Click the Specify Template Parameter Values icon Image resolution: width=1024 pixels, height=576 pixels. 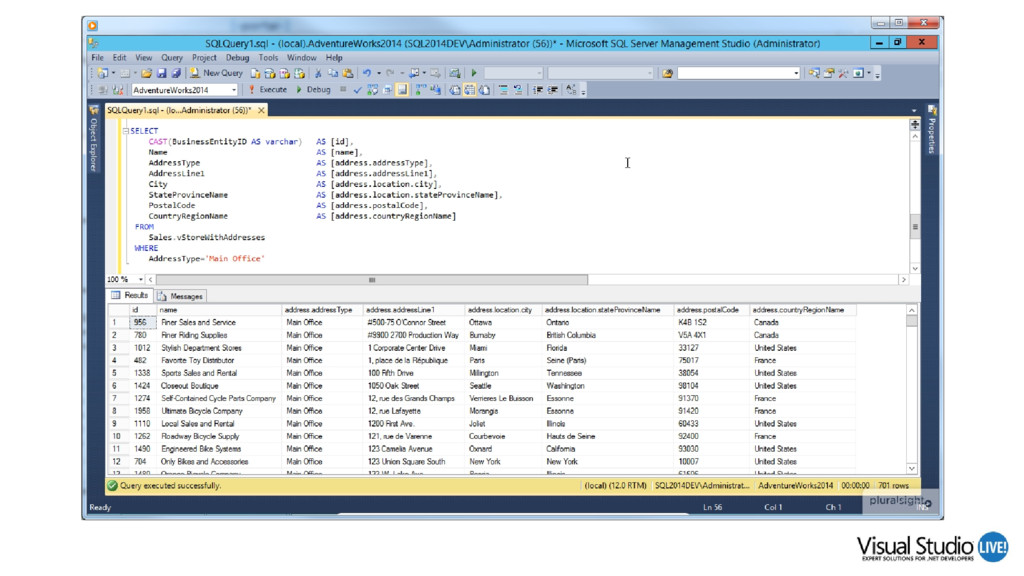[x=571, y=90]
